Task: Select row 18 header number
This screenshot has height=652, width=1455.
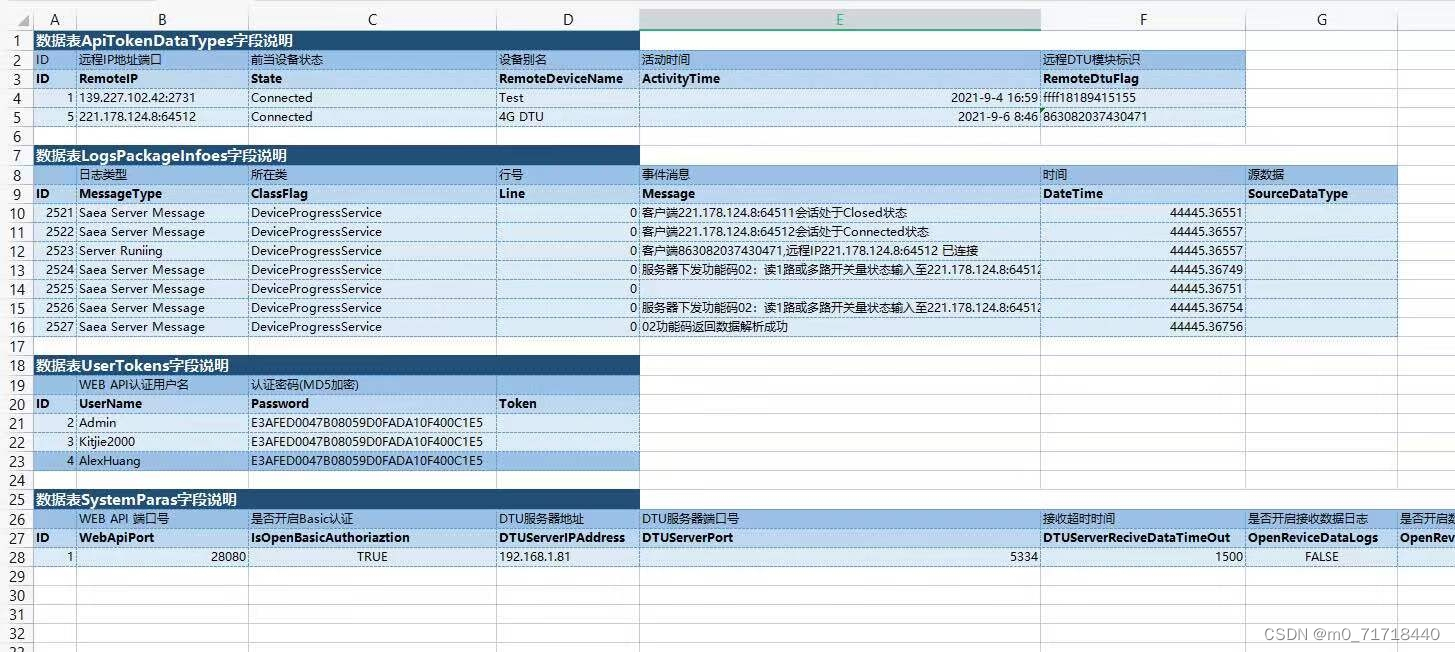Action: (x=16, y=366)
